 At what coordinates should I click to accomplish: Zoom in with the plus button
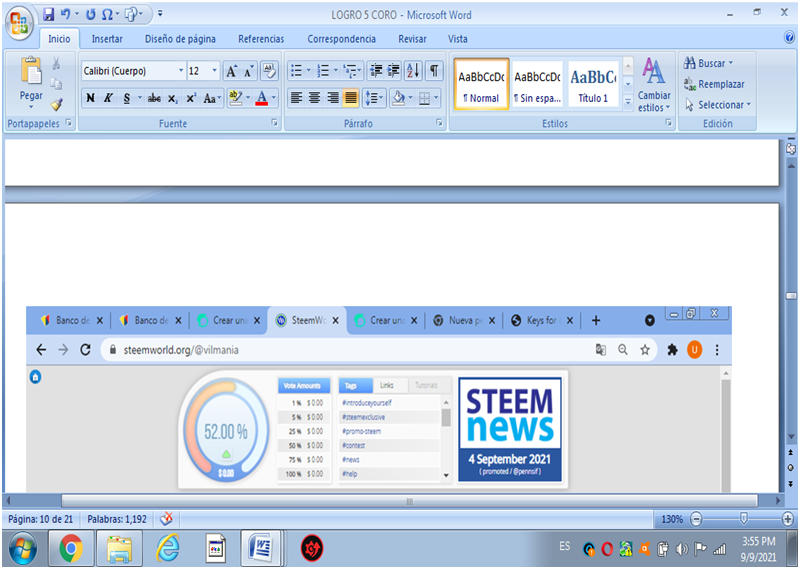click(788, 519)
